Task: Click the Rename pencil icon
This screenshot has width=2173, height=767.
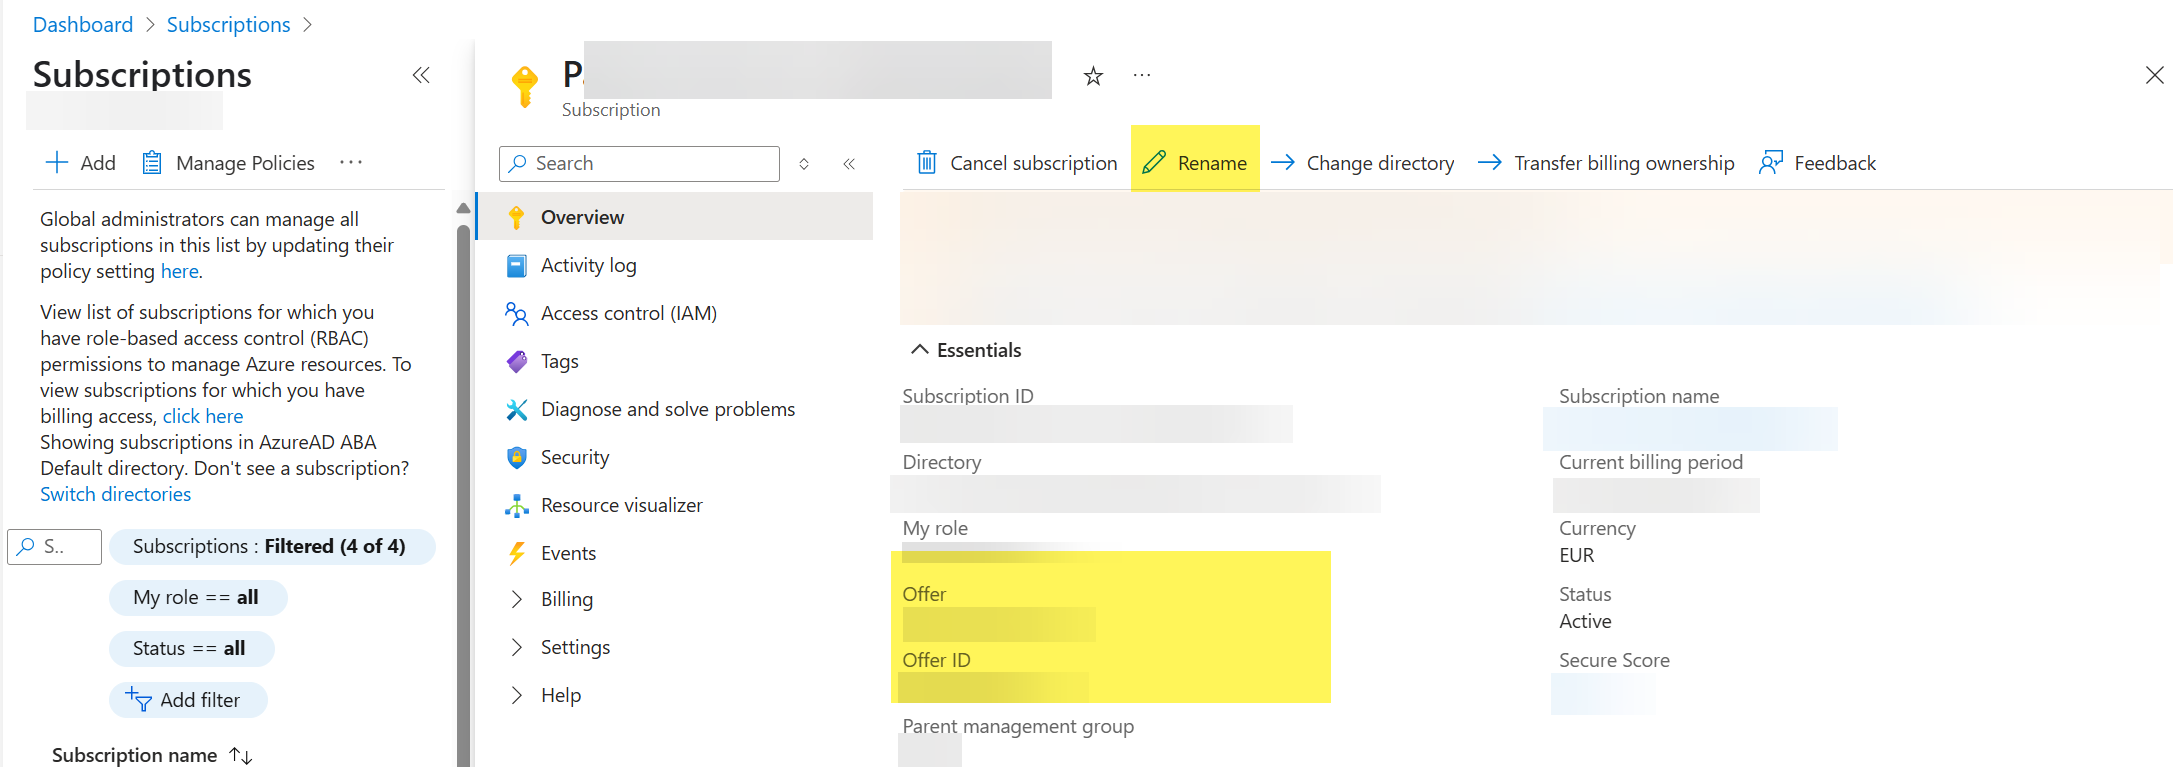Action: coord(1154,162)
